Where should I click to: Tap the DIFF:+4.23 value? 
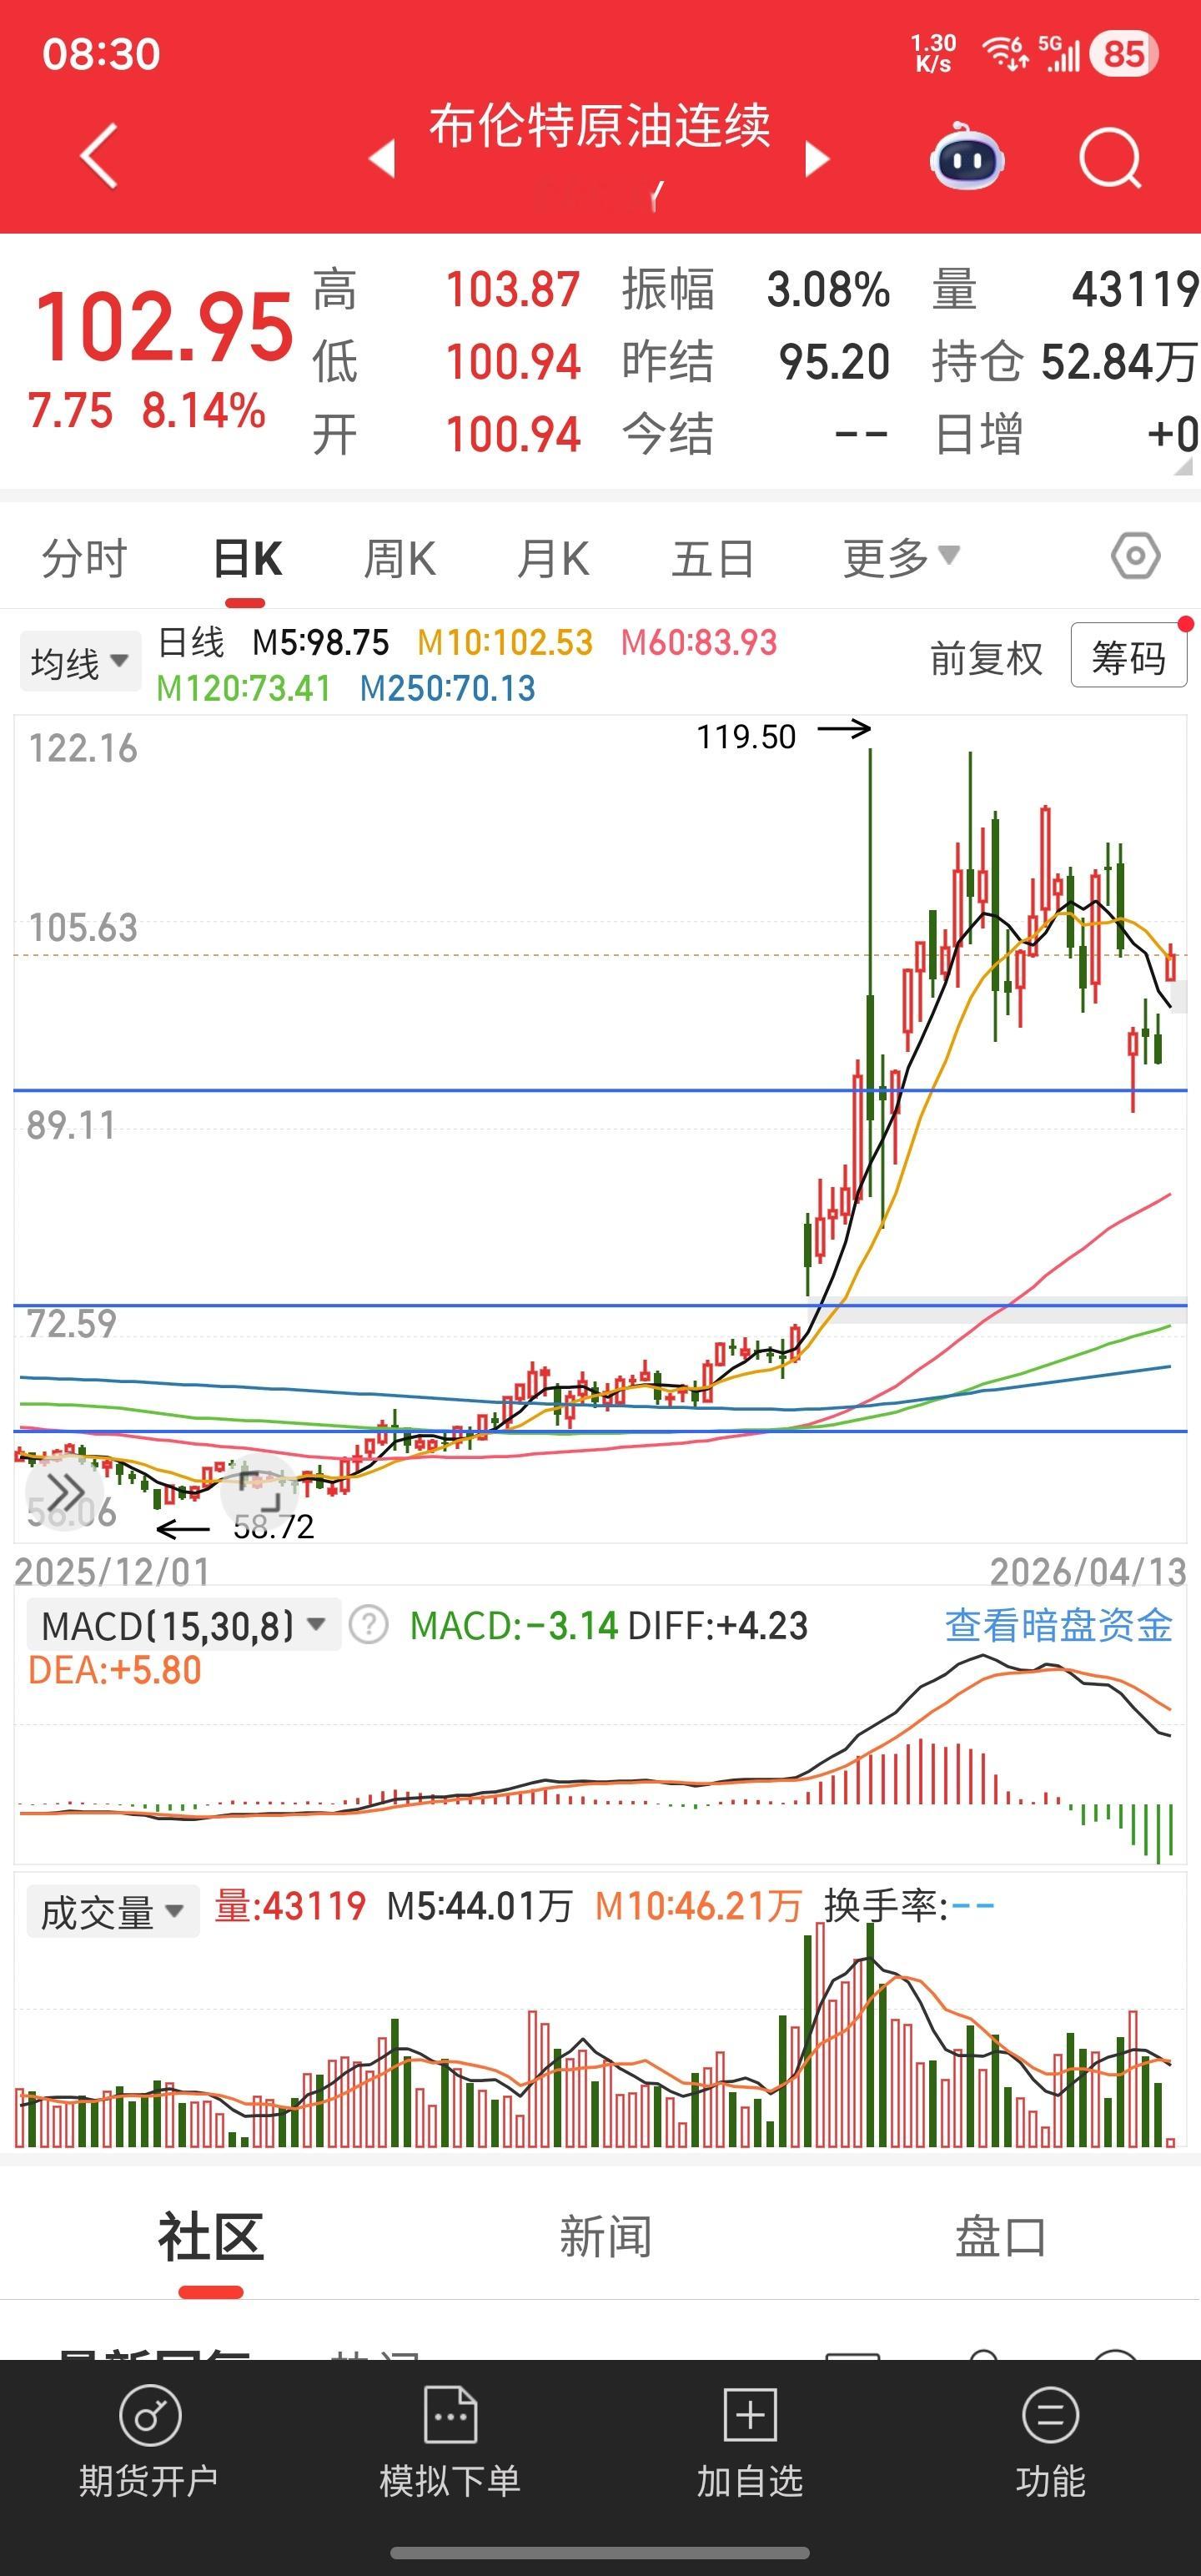pos(718,1625)
